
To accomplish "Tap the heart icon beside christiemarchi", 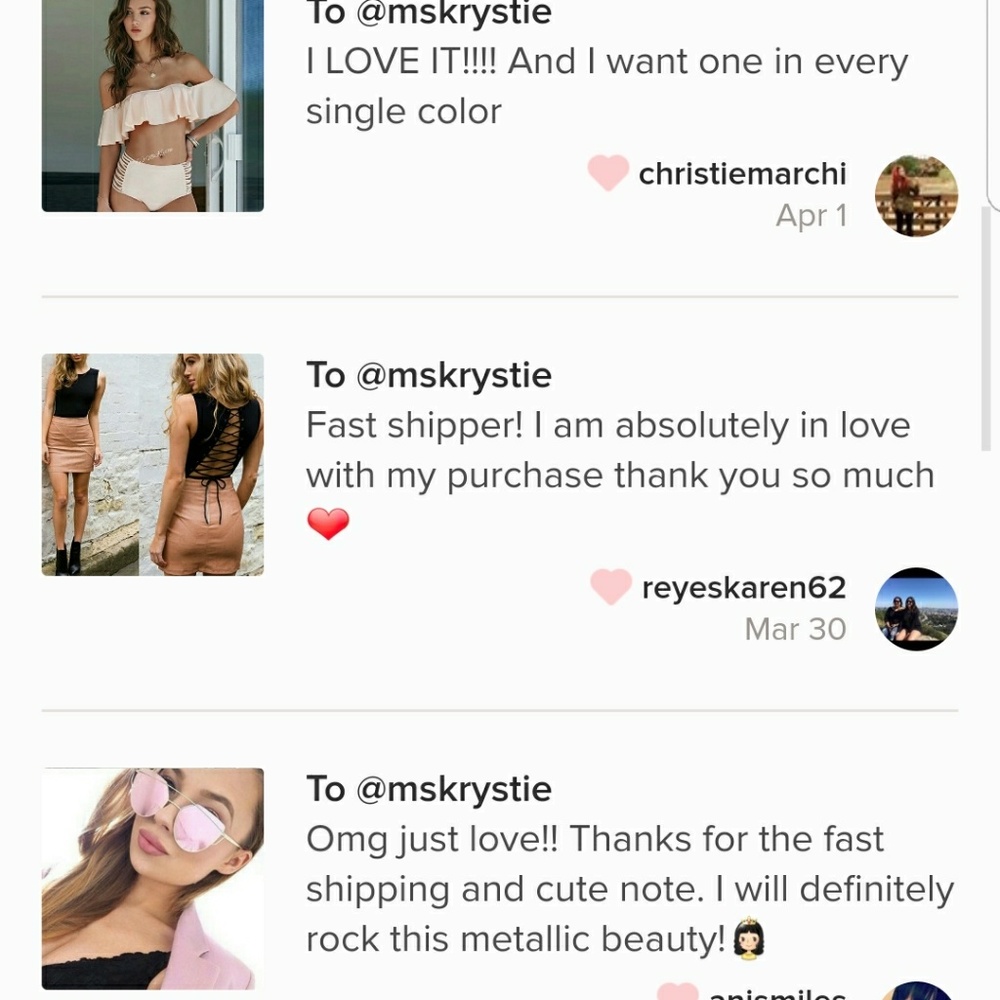I will (x=608, y=173).
